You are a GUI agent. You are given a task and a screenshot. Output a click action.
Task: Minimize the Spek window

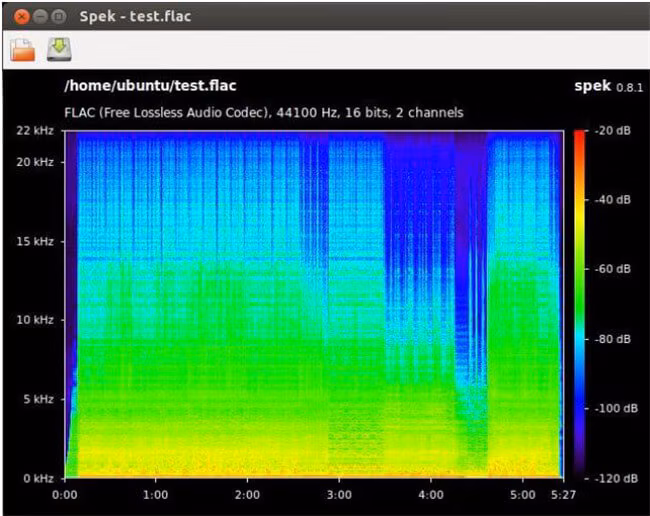coord(40,17)
